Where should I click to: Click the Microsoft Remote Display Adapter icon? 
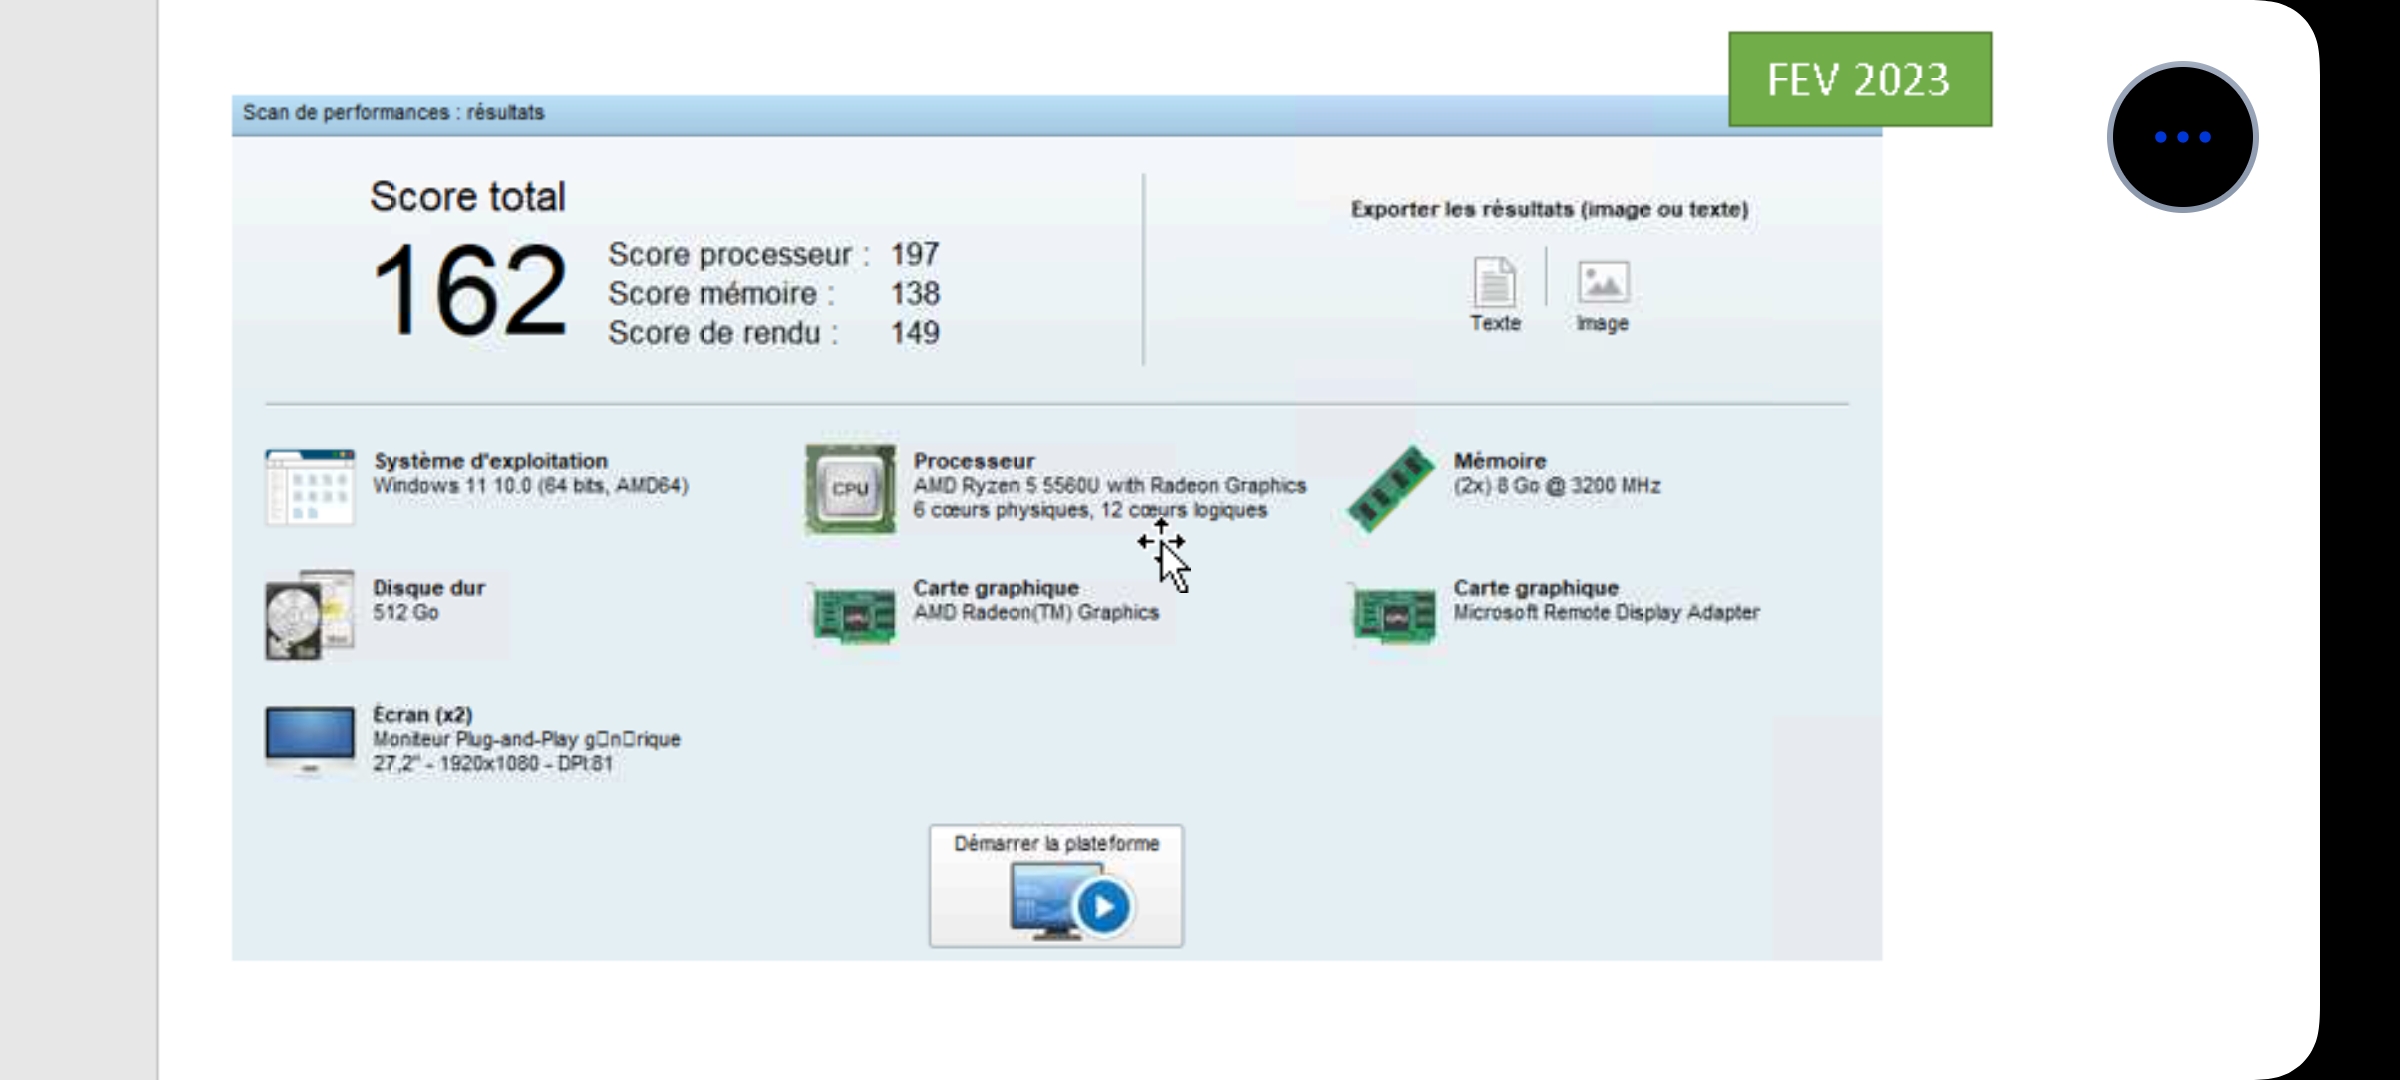click(x=1393, y=615)
